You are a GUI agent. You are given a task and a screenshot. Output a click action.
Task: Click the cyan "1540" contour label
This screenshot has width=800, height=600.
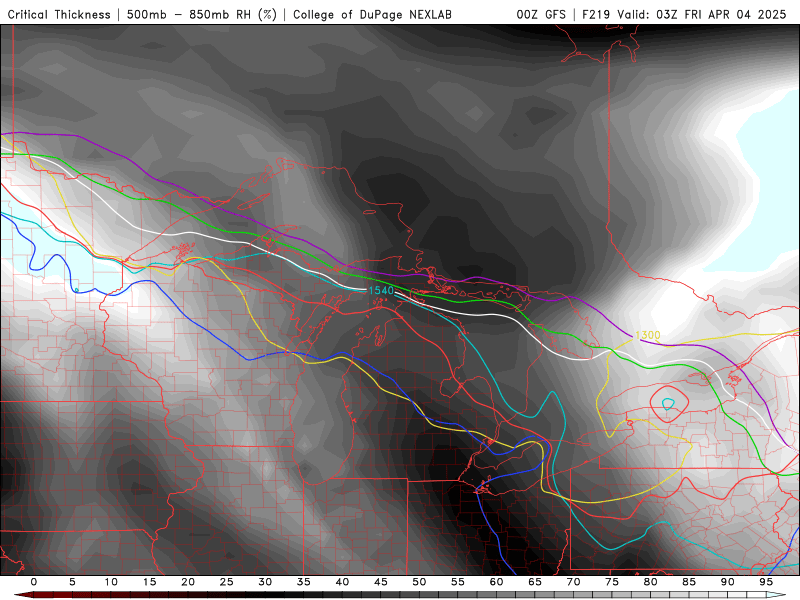[381, 290]
